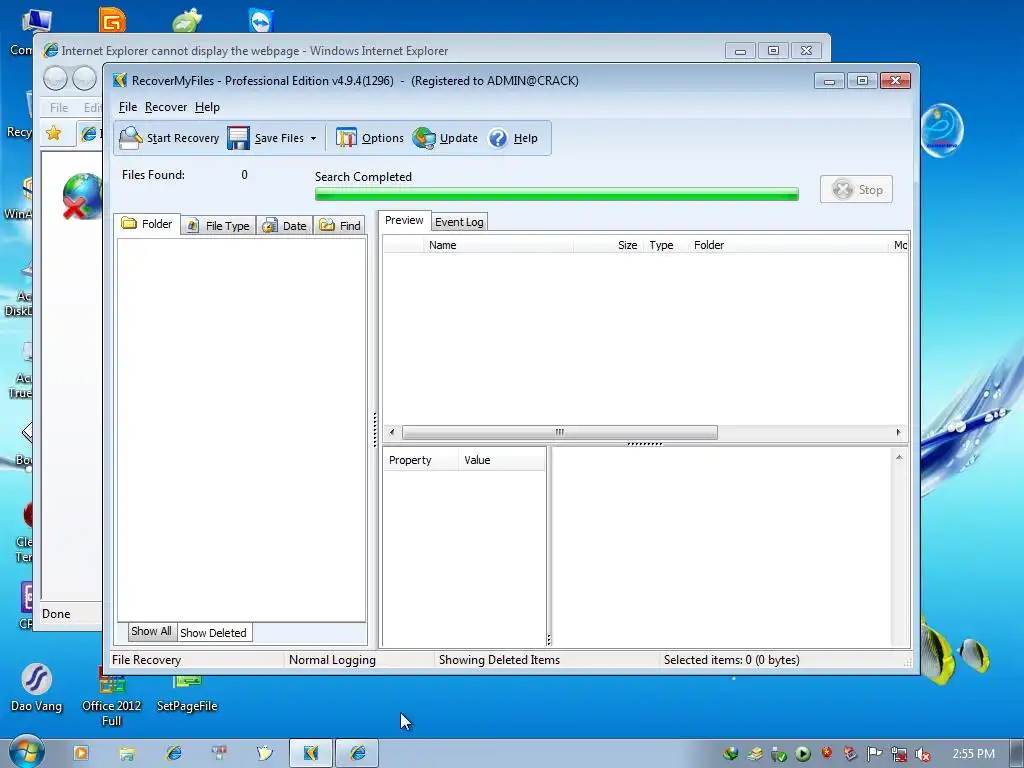Open the SetPageFile desktop icon
Viewport: 1024px width, 768px height.
[x=187, y=695]
